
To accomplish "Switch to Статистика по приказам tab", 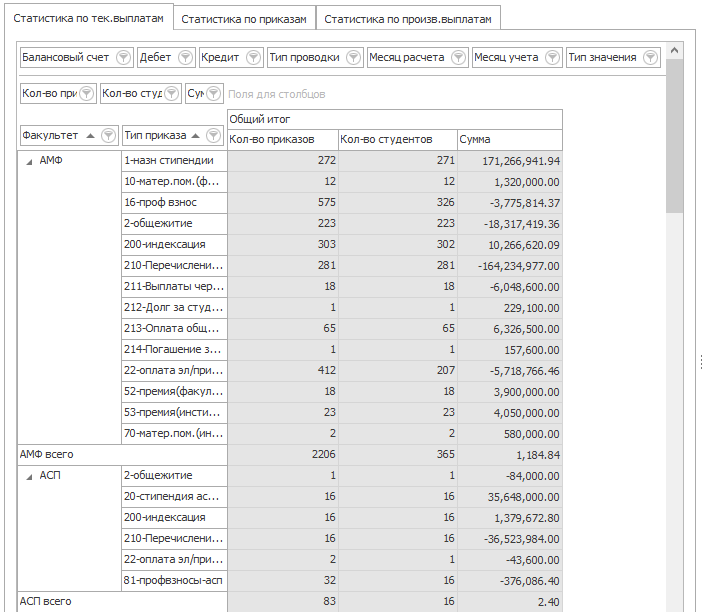I will (244, 19).
